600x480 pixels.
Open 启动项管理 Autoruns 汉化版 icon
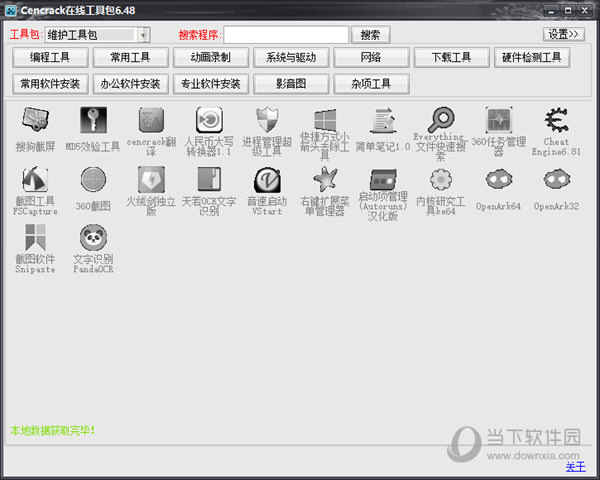coord(383,179)
